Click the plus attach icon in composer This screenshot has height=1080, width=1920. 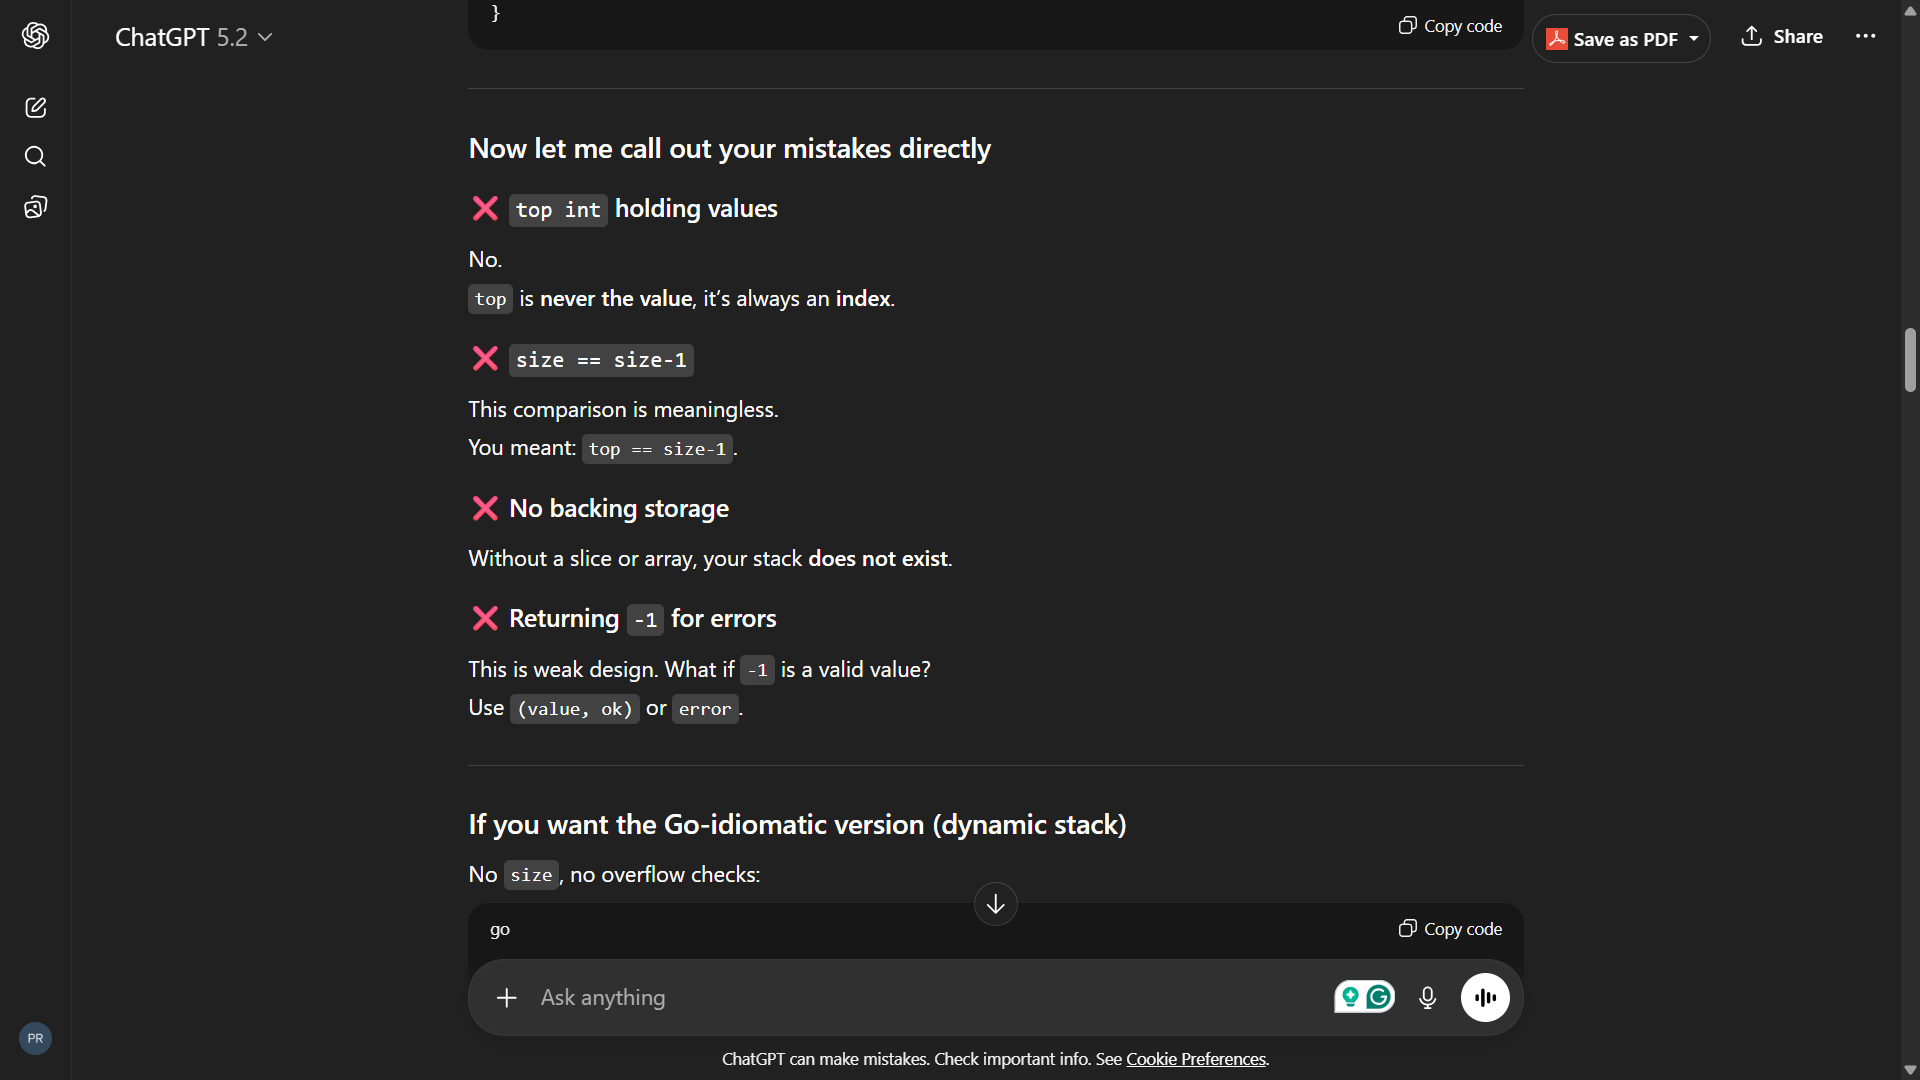click(x=507, y=998)
